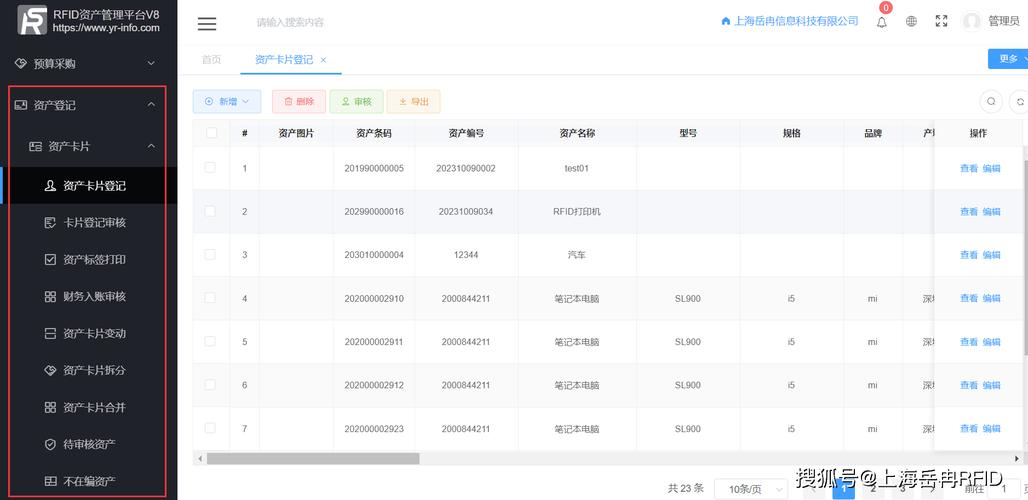Click the refresh icon above table
This screenshot has width=1028, height=500.
1019,101
